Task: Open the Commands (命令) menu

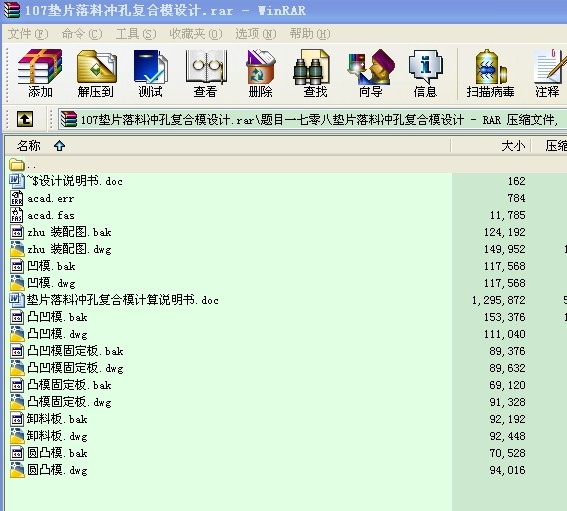Action: 82,34
